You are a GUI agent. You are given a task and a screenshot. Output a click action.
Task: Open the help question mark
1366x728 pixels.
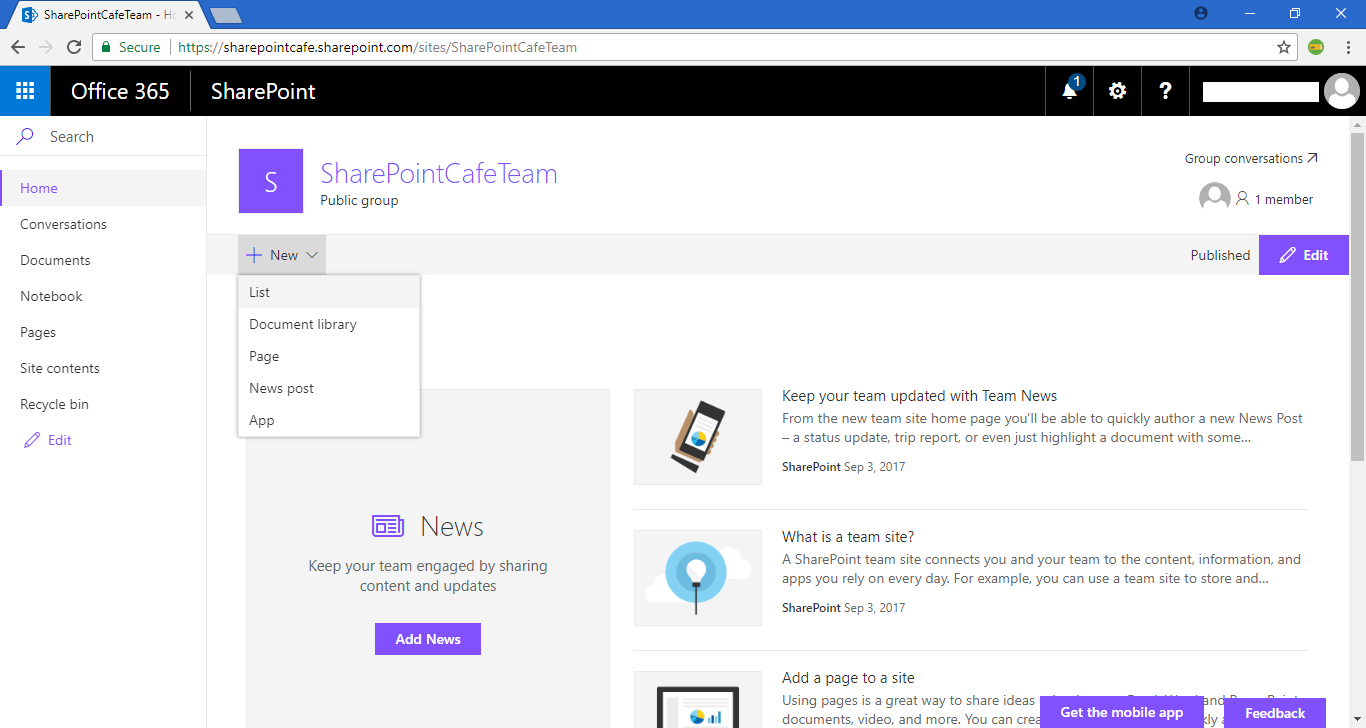(x=1165, y=91)
